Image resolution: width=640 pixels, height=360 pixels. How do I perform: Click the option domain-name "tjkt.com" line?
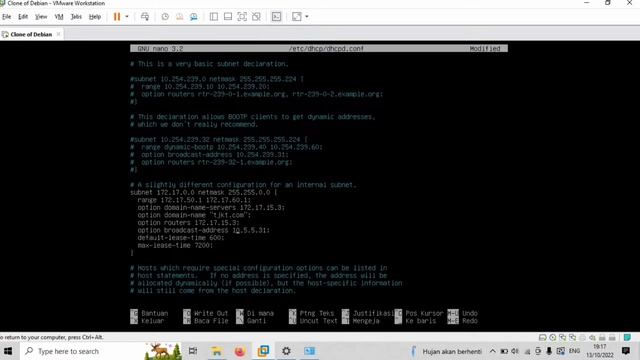click(x=194, y=215)
